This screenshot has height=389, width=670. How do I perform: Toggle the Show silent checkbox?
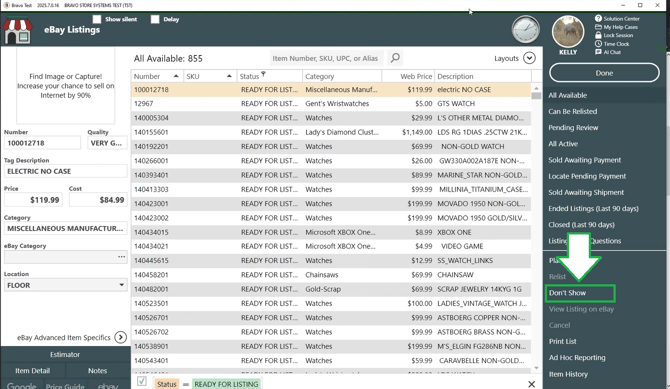point(97,19)
